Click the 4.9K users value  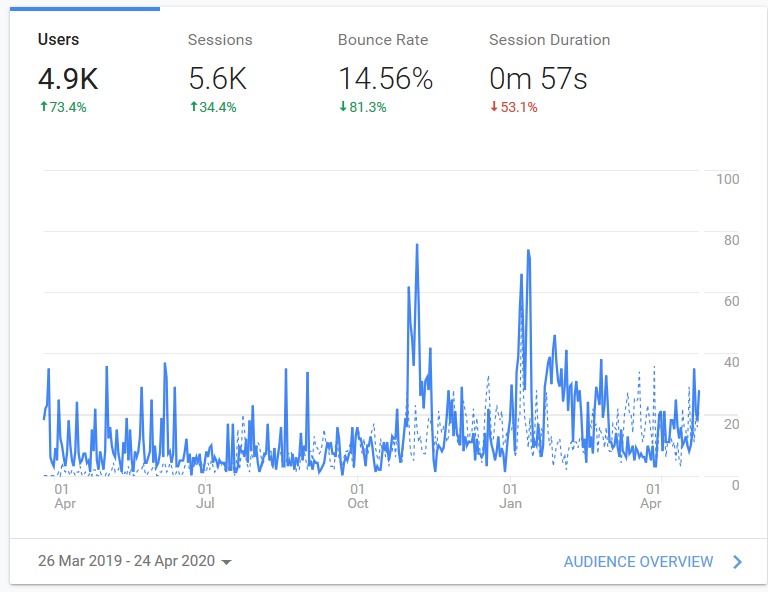tap(66, 79)
